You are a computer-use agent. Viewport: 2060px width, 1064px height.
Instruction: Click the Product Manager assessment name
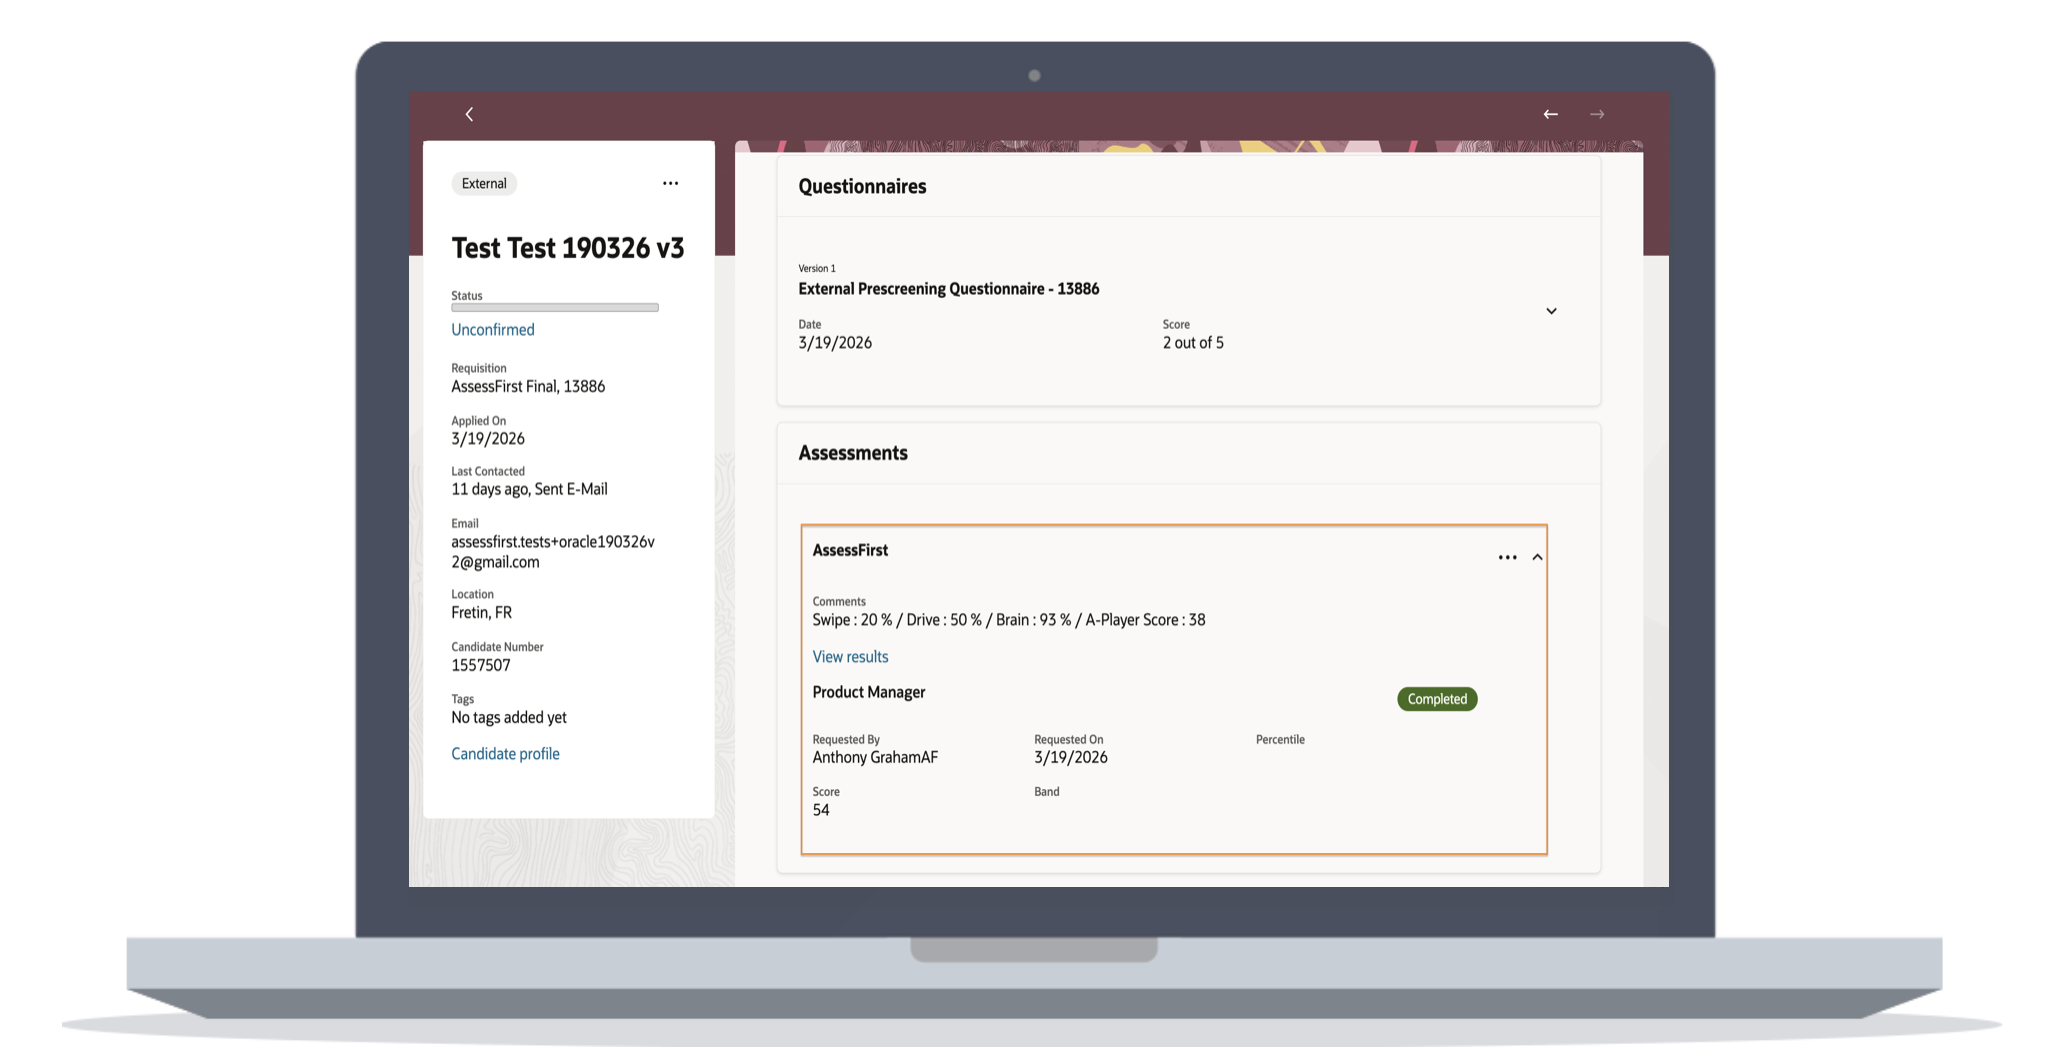pyautogui.click(x=868, y=692)
